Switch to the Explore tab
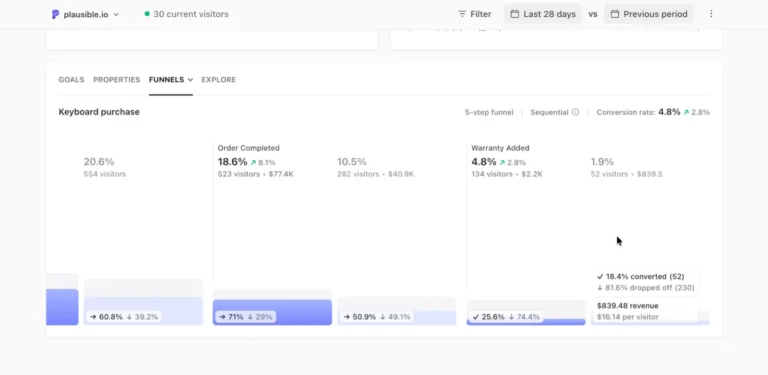 point(218,80)
